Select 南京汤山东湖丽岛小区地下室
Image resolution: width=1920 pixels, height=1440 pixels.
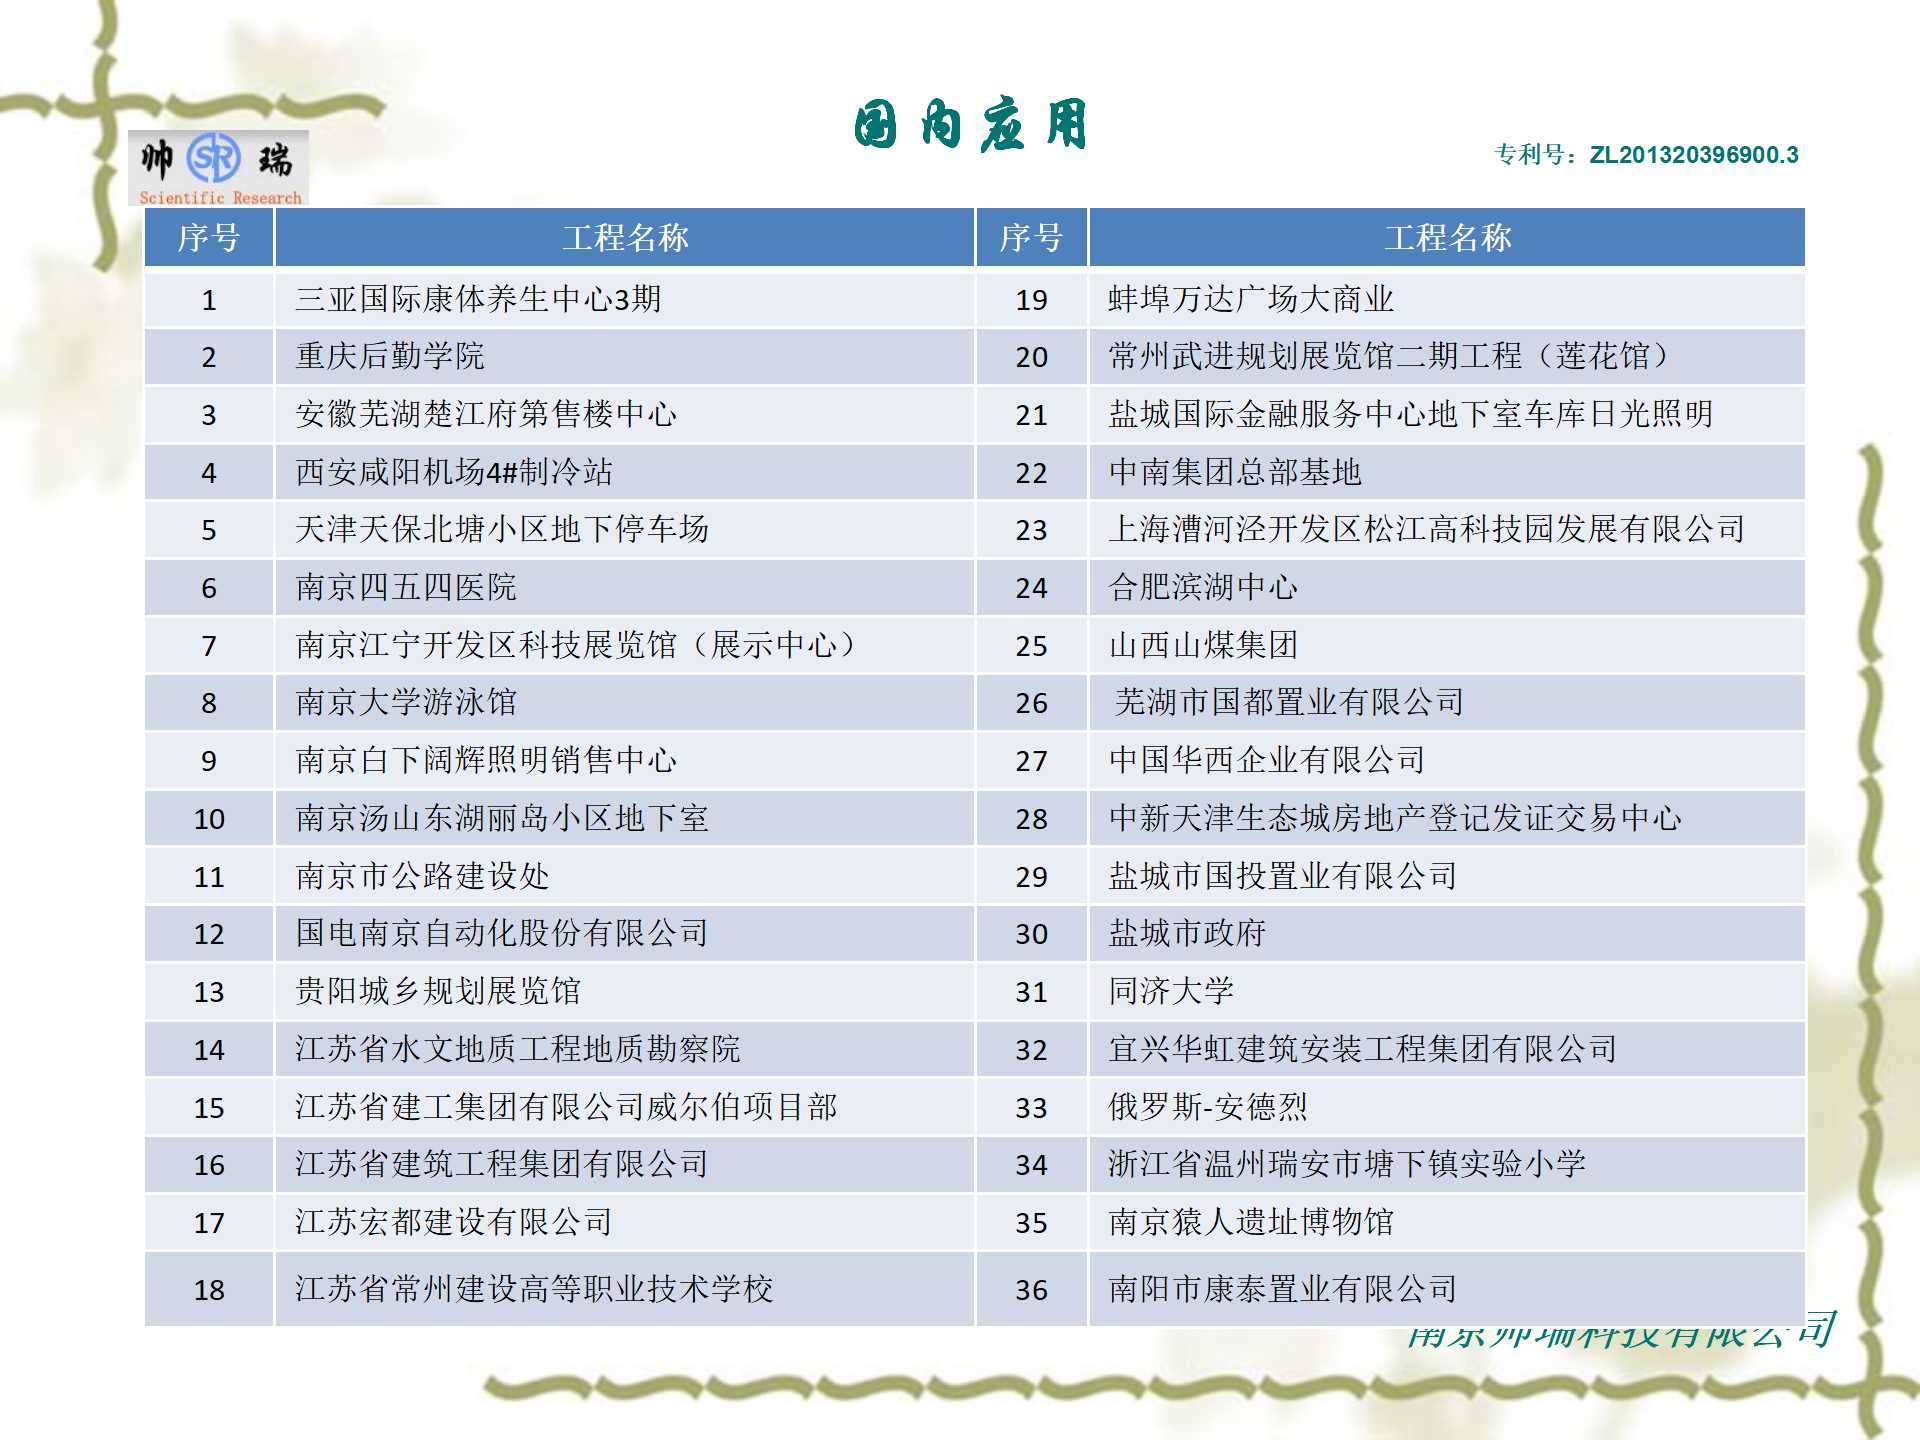[x=625, y=818]
